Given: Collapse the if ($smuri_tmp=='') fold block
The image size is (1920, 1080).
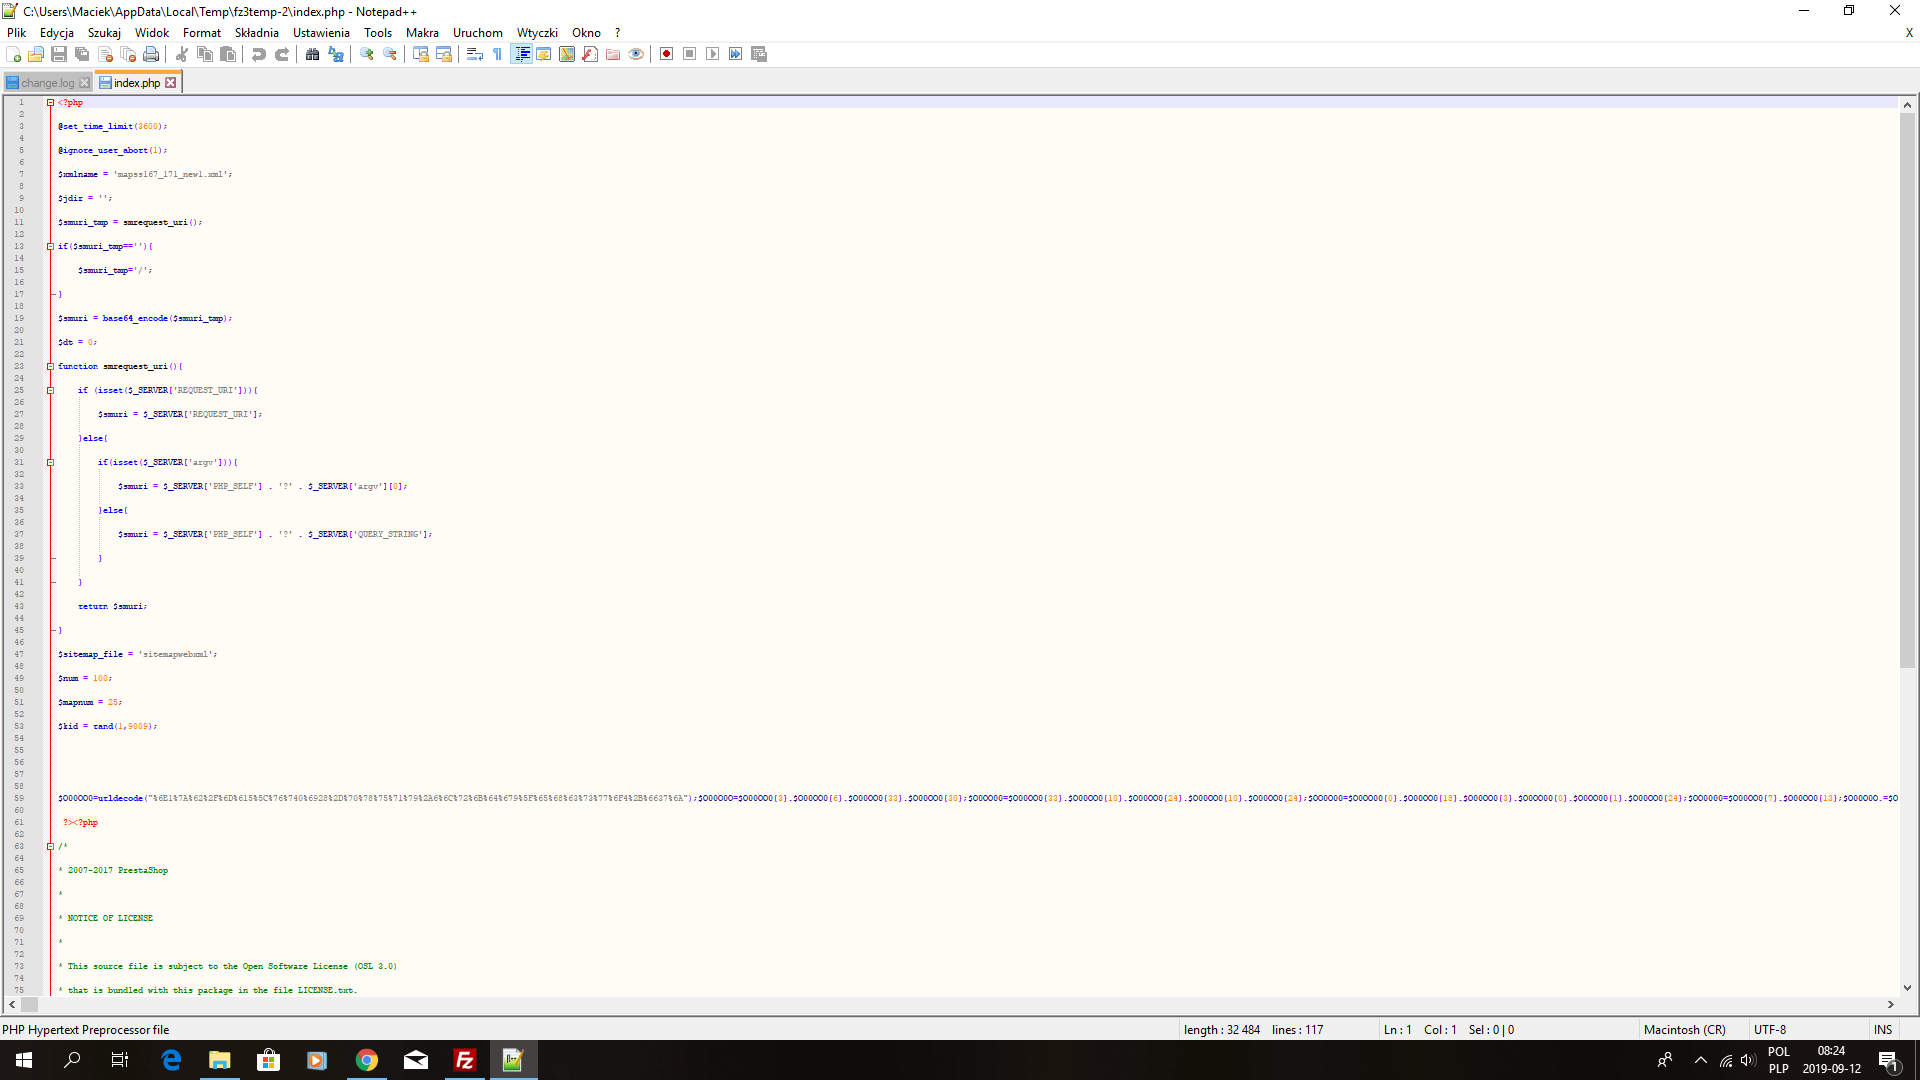Looking at the screenshot, I should pyautogui.click(x=50, y=246).
